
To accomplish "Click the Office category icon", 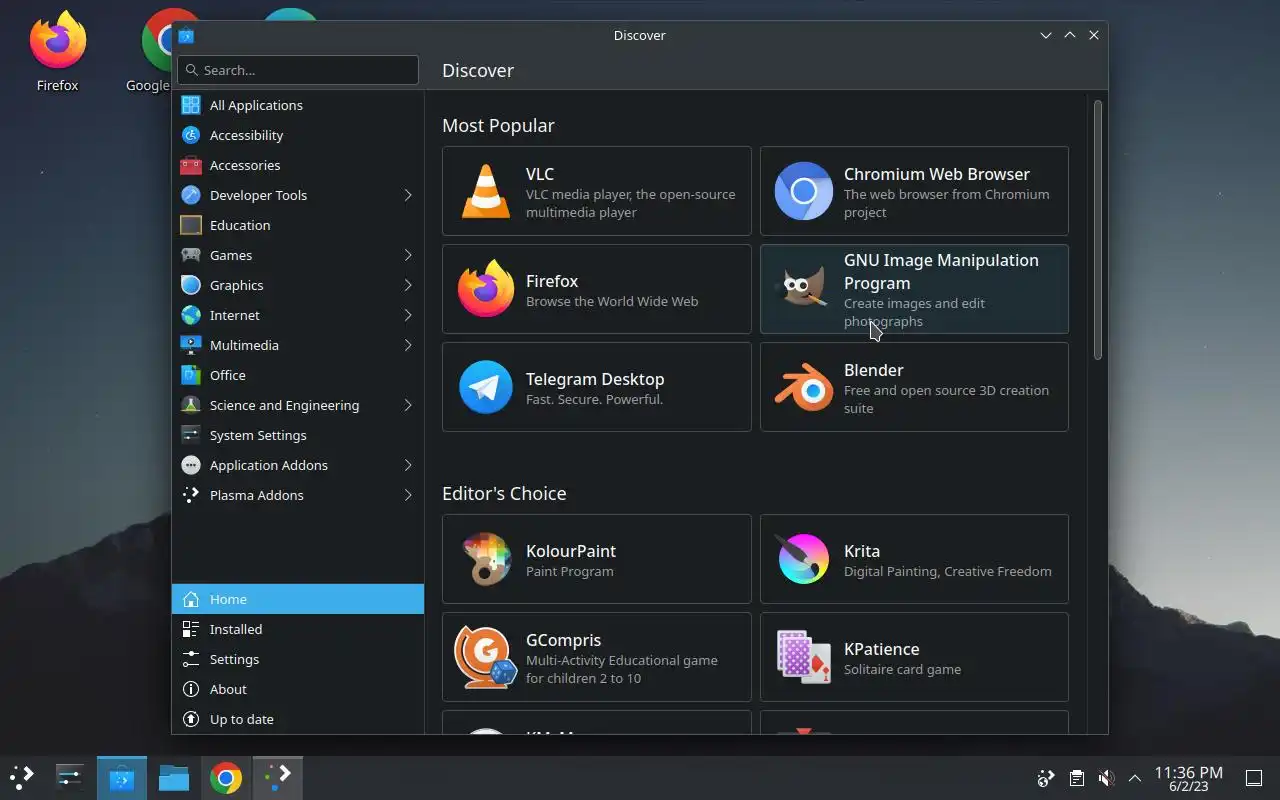I will pyautogui.click(x=191, y=375).
